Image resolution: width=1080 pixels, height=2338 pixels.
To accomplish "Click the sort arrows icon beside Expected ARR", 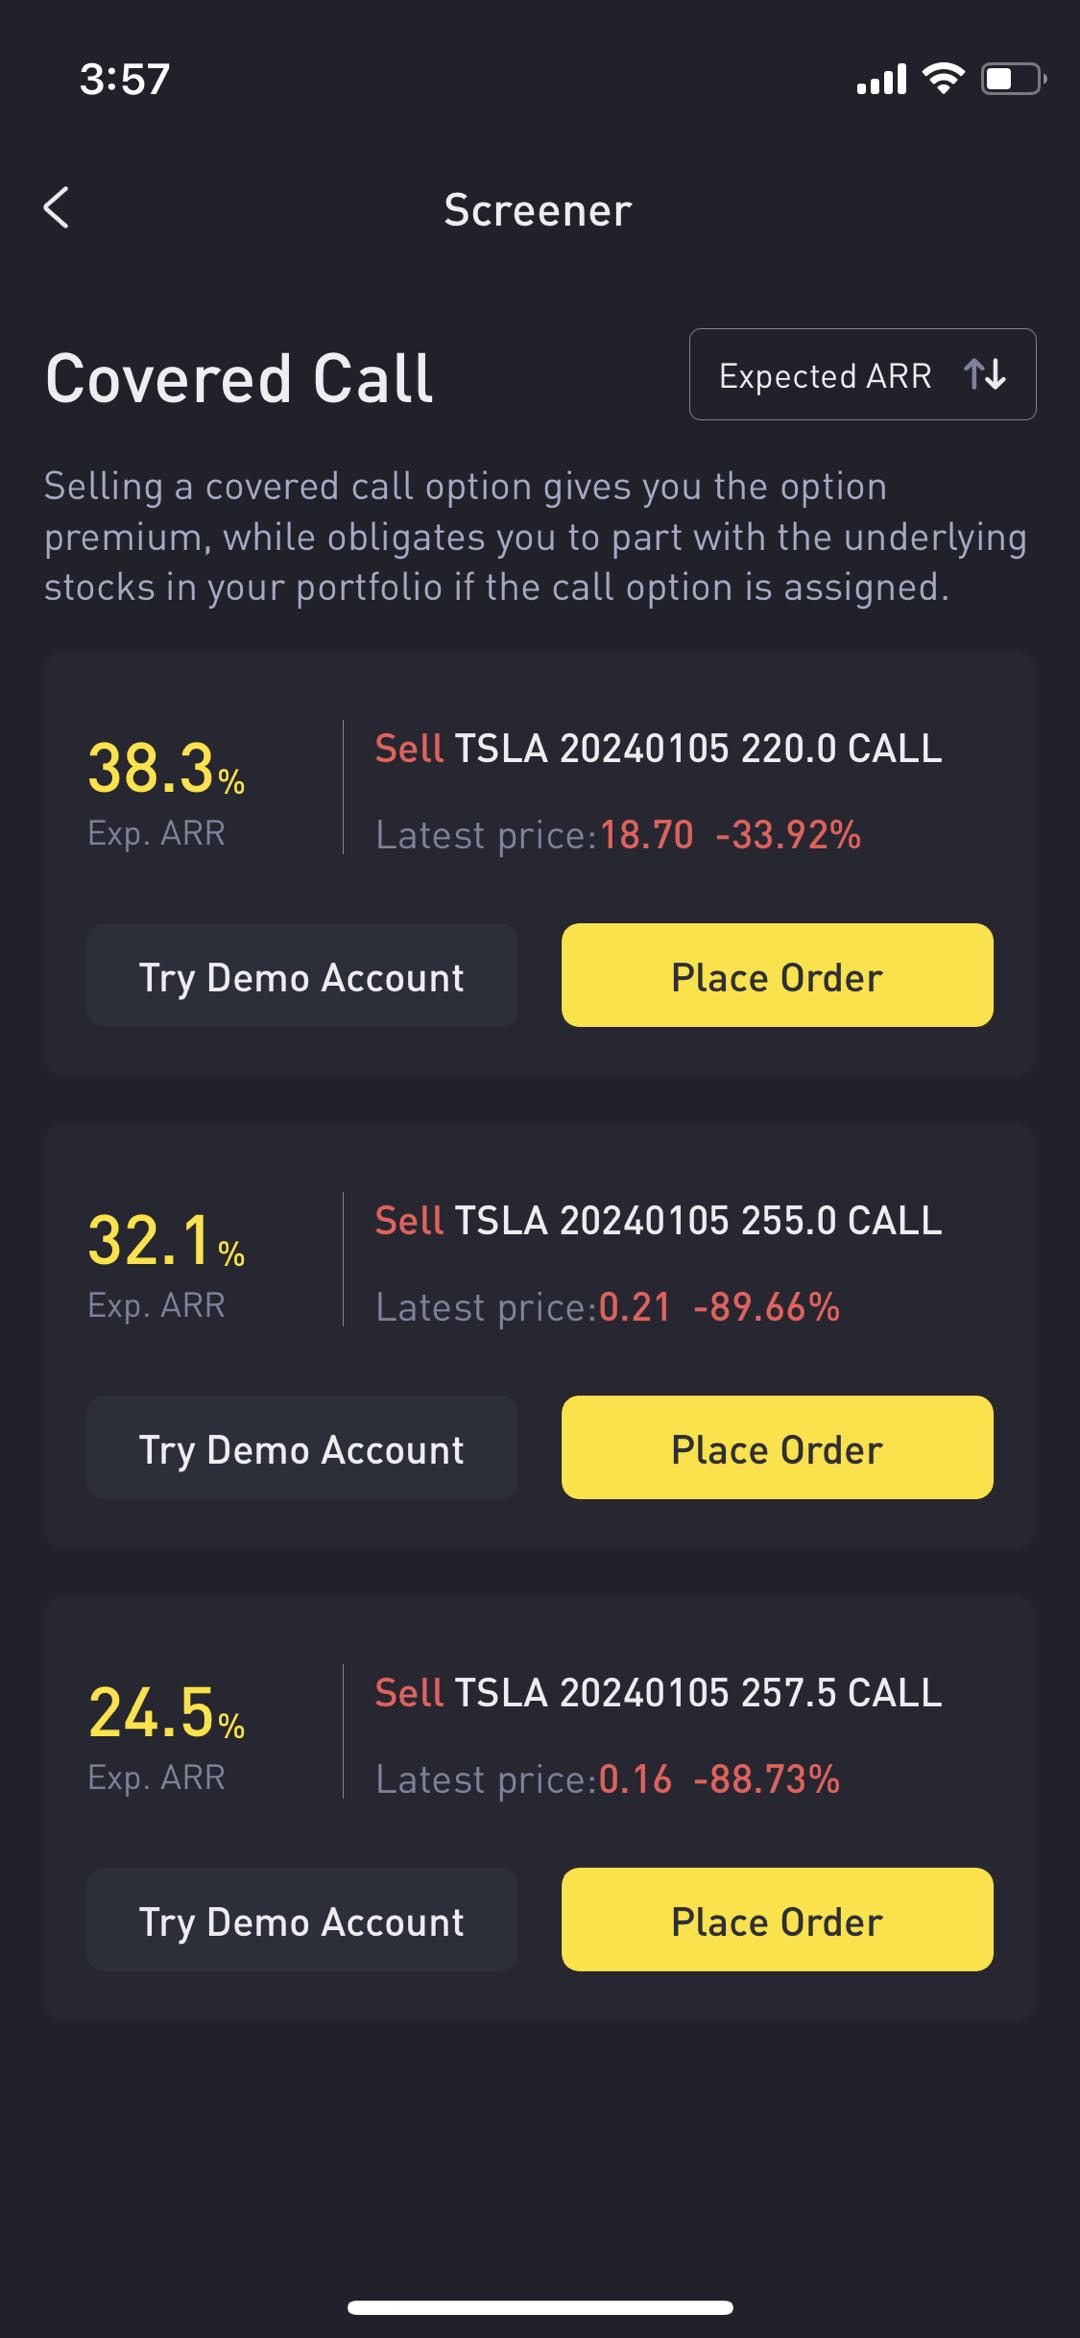I will pos(985,375).
